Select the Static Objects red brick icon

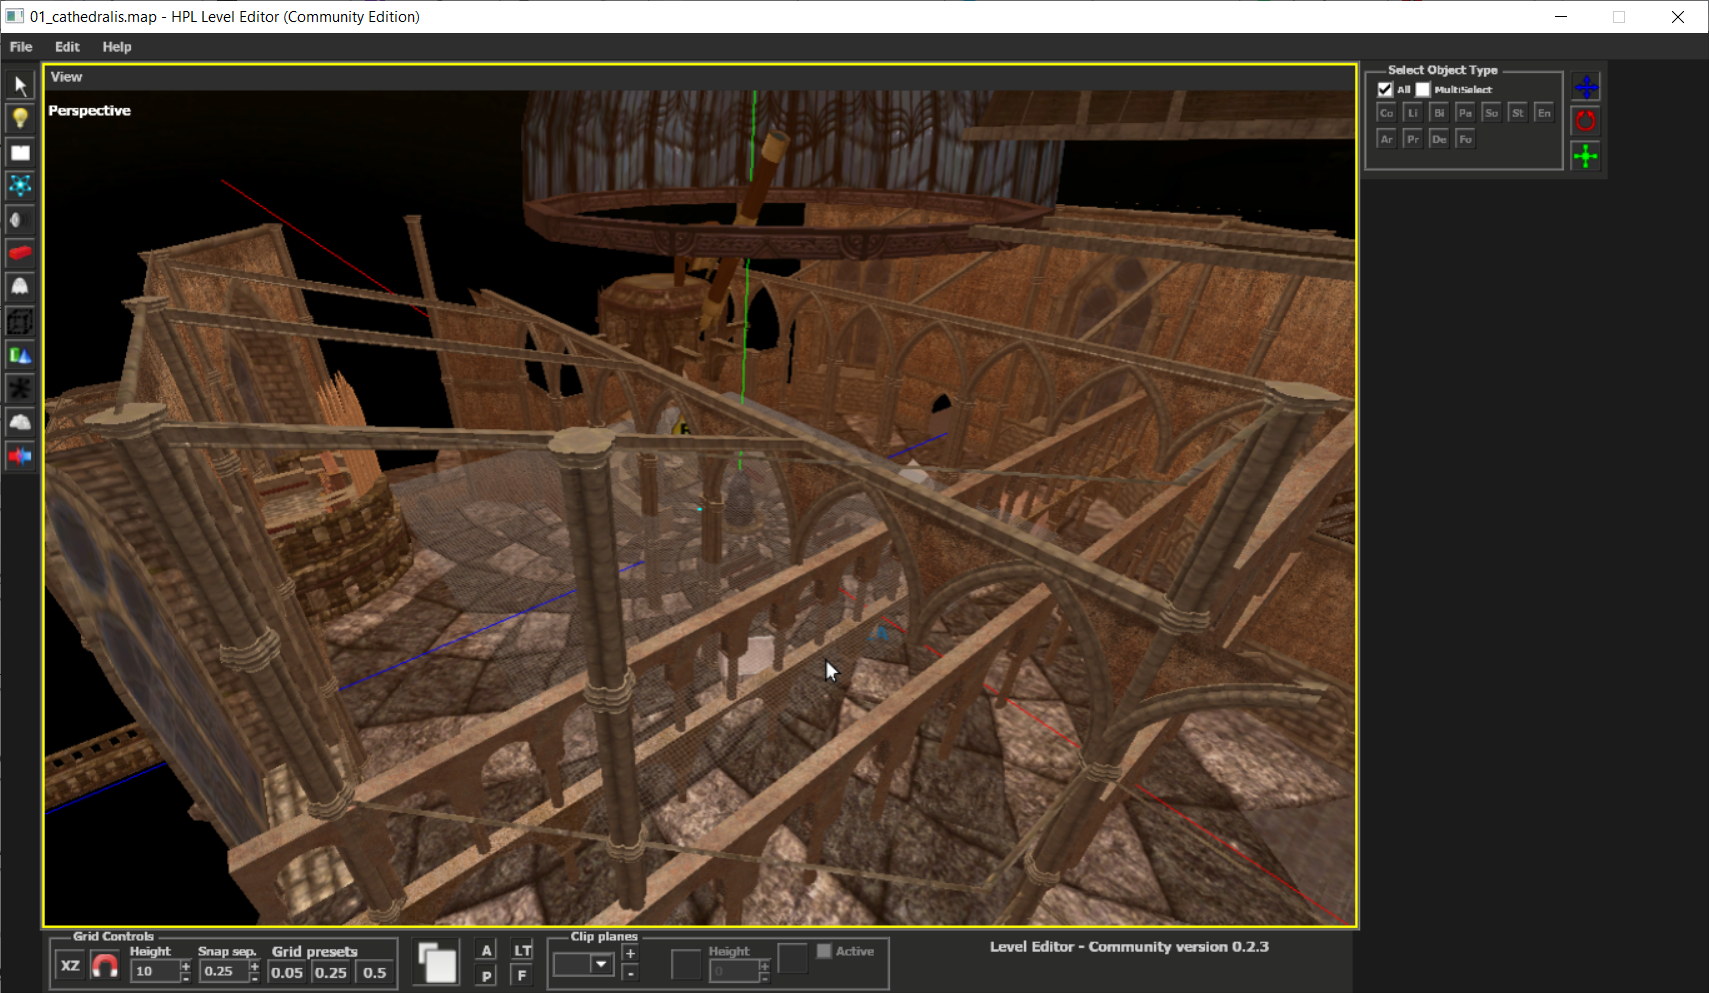(x=20, y=253)
